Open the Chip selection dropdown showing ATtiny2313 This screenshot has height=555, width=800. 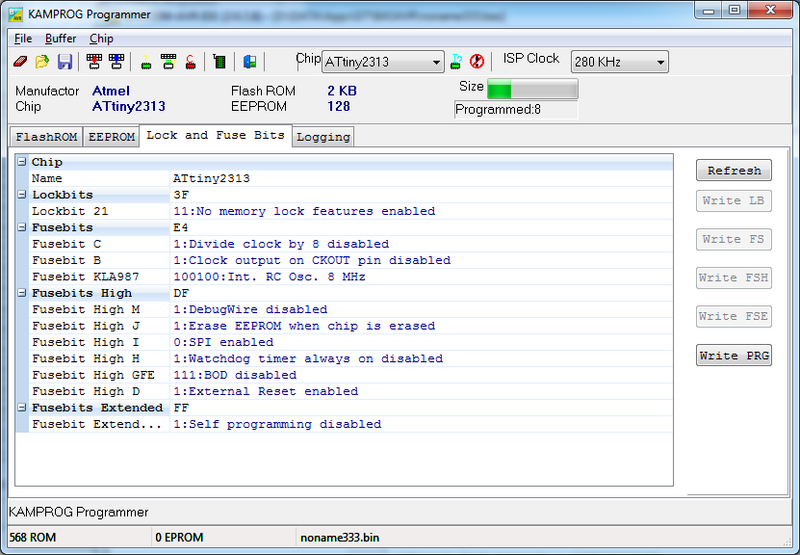383,62
